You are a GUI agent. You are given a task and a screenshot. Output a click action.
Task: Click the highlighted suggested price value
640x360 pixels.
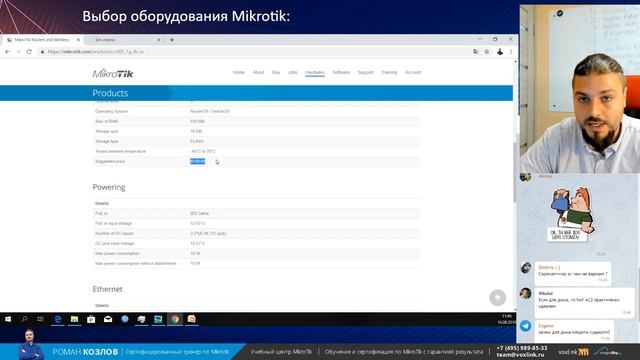pos(198,162)
